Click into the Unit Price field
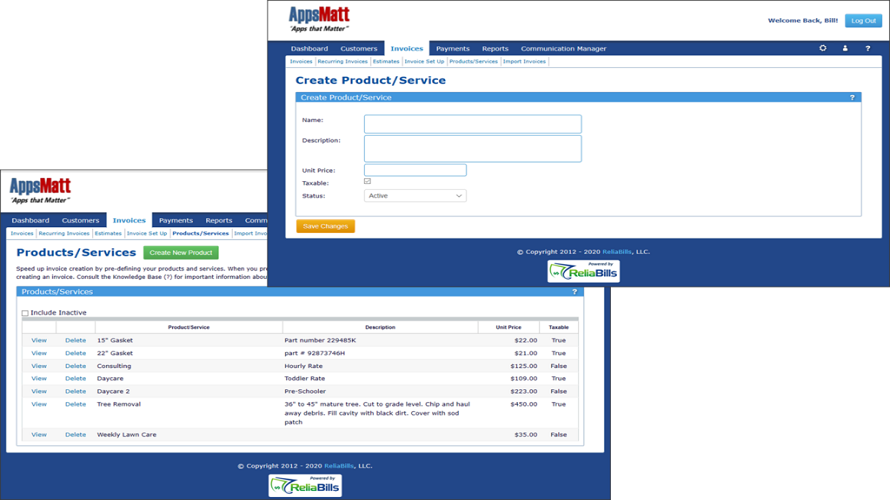890x500 pixels. pos(415,170)
